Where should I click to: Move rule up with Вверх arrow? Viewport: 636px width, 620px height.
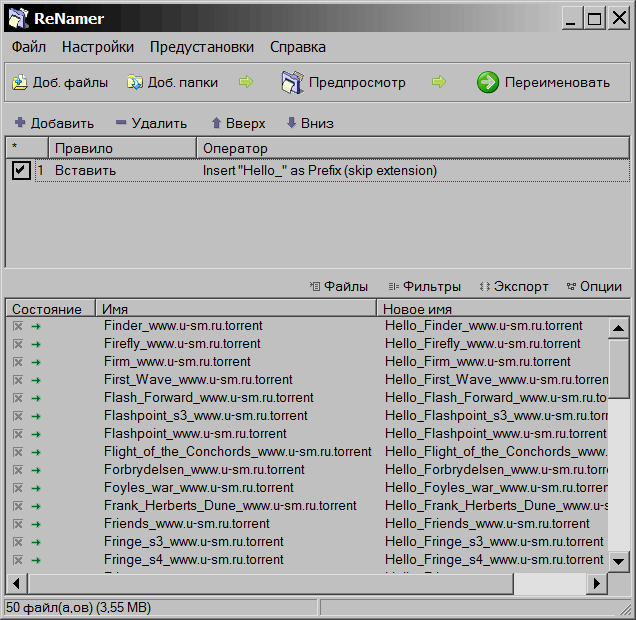pos(215,123)
